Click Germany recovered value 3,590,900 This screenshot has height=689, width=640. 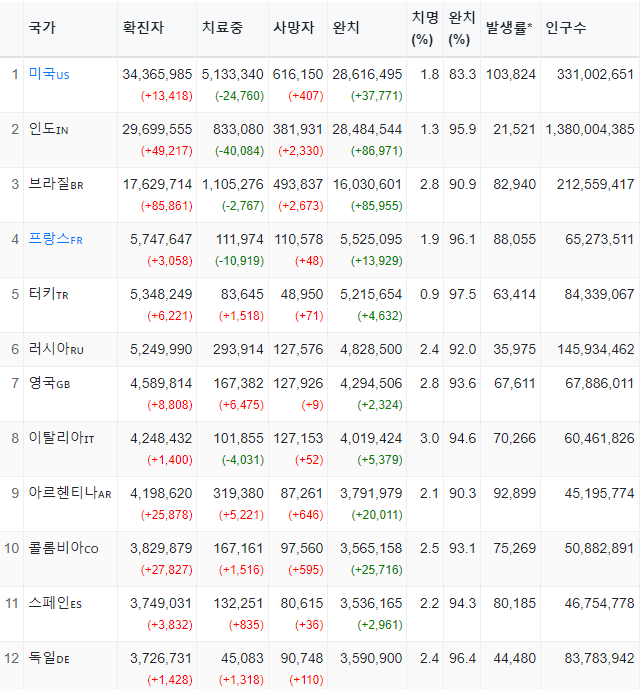(371, 658)
